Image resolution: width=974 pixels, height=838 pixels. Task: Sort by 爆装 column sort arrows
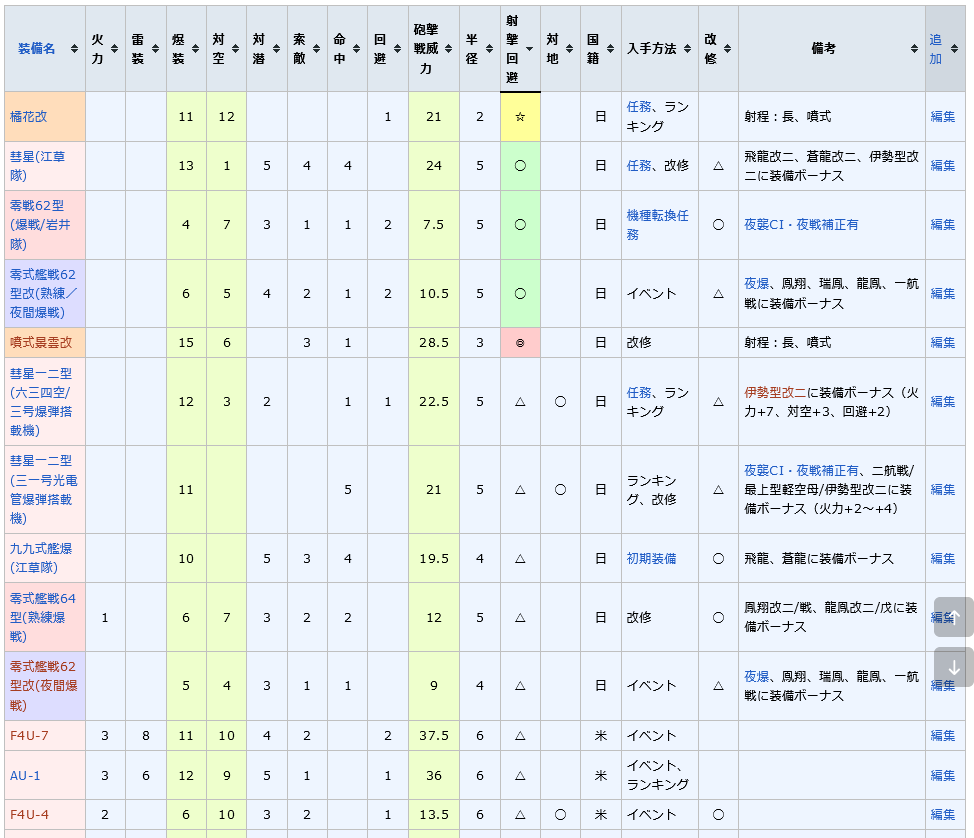[x=196, y=49]
